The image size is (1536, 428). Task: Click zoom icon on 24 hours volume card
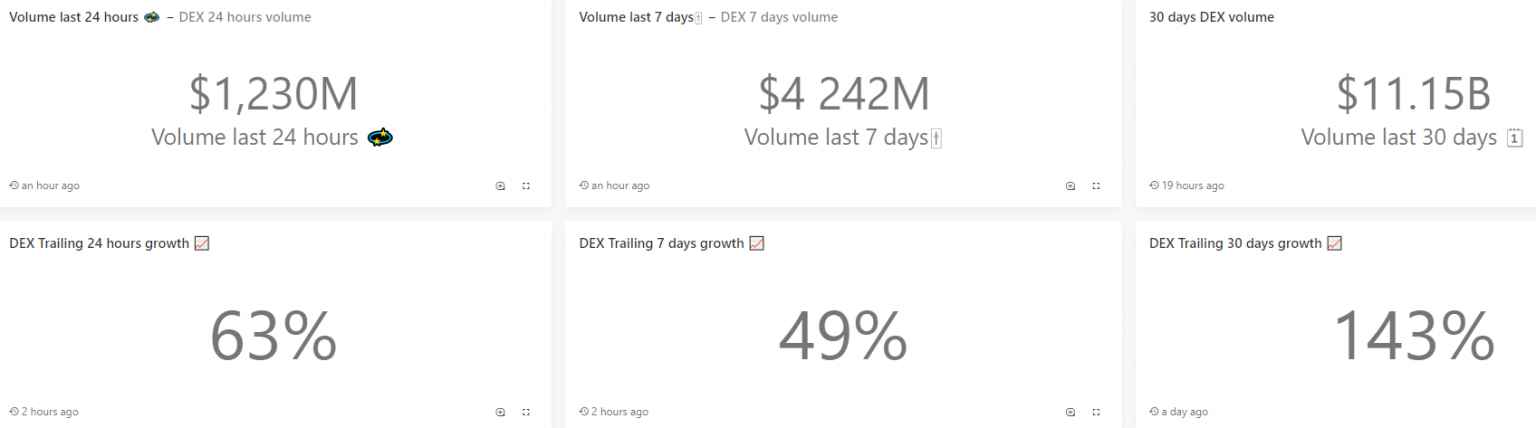click(501, 186)
